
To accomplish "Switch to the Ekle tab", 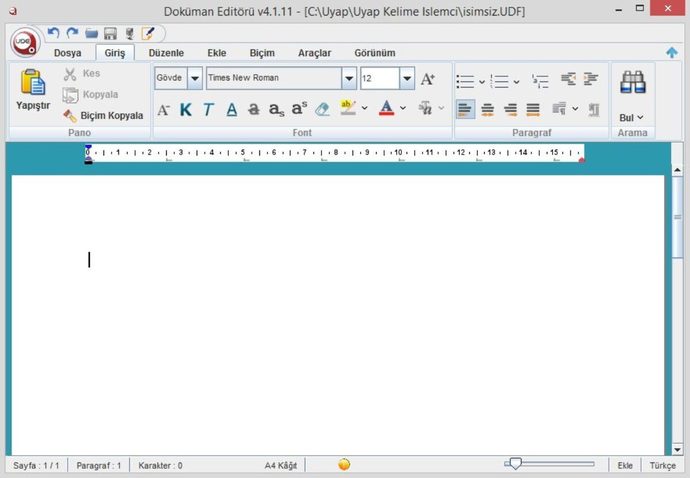I will point(217,53).
